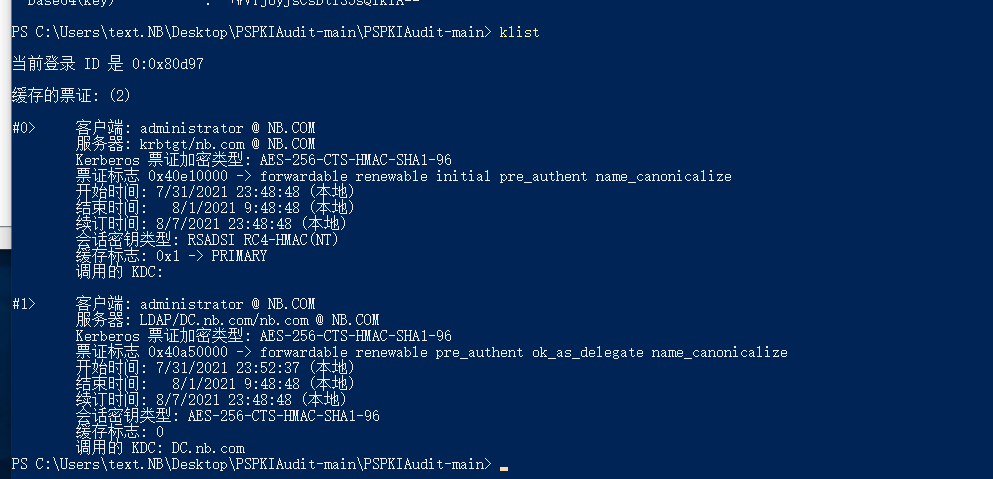
Task: Click the initial flag in ticket #0
Action: pyautogui.click(x=463, y=176)
